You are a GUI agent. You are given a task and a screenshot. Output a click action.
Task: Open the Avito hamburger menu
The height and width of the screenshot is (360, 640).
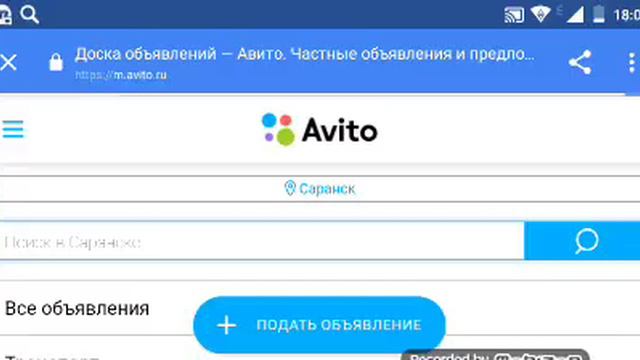[x=13, y=129]
